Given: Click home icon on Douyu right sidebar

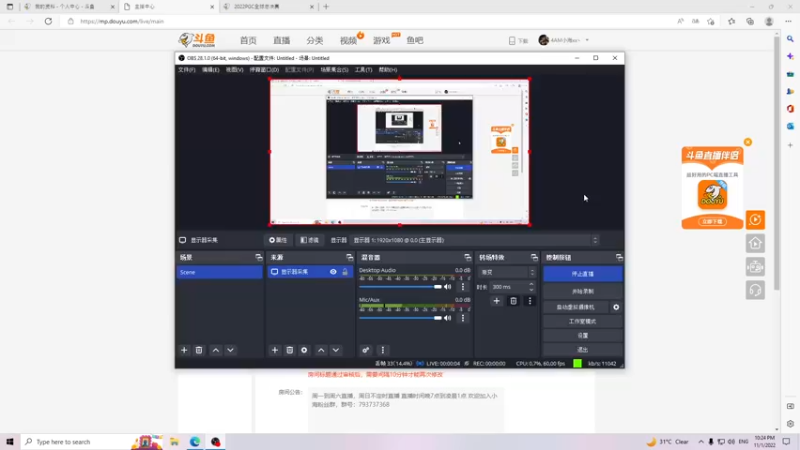Looking at the screenshot, I should (756, 243).
